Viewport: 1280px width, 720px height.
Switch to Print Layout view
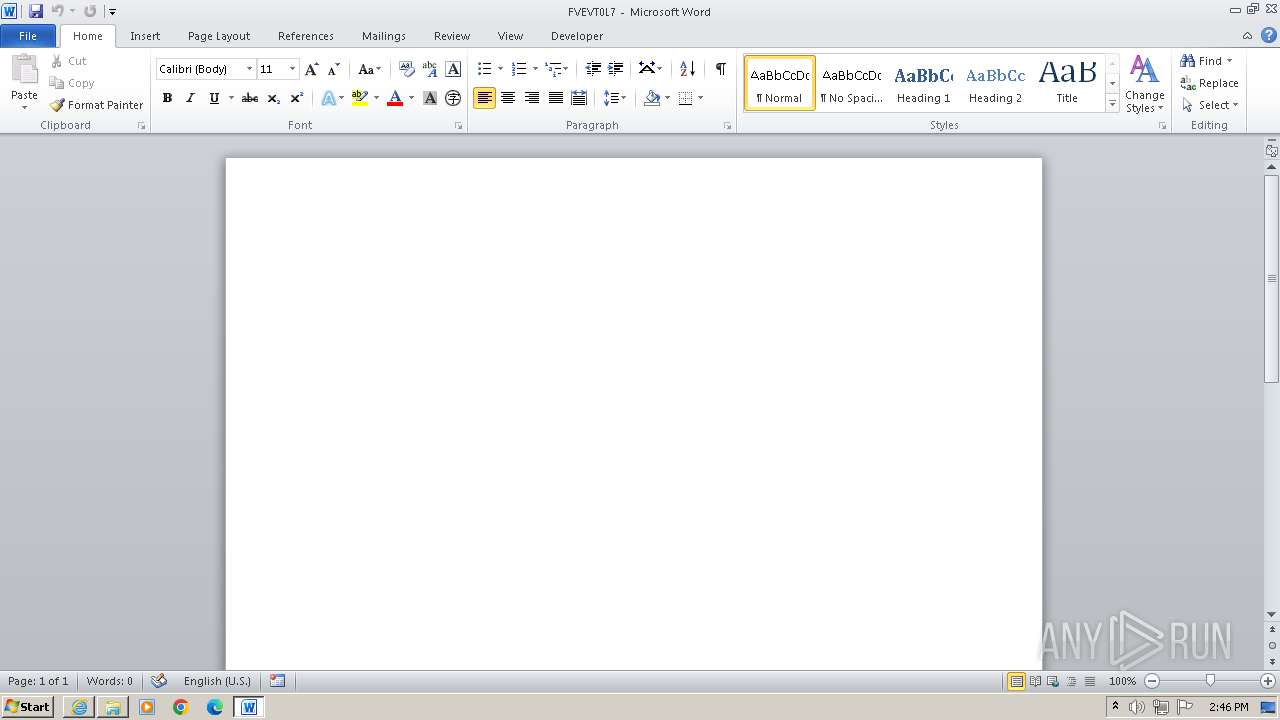[1016, 681]
